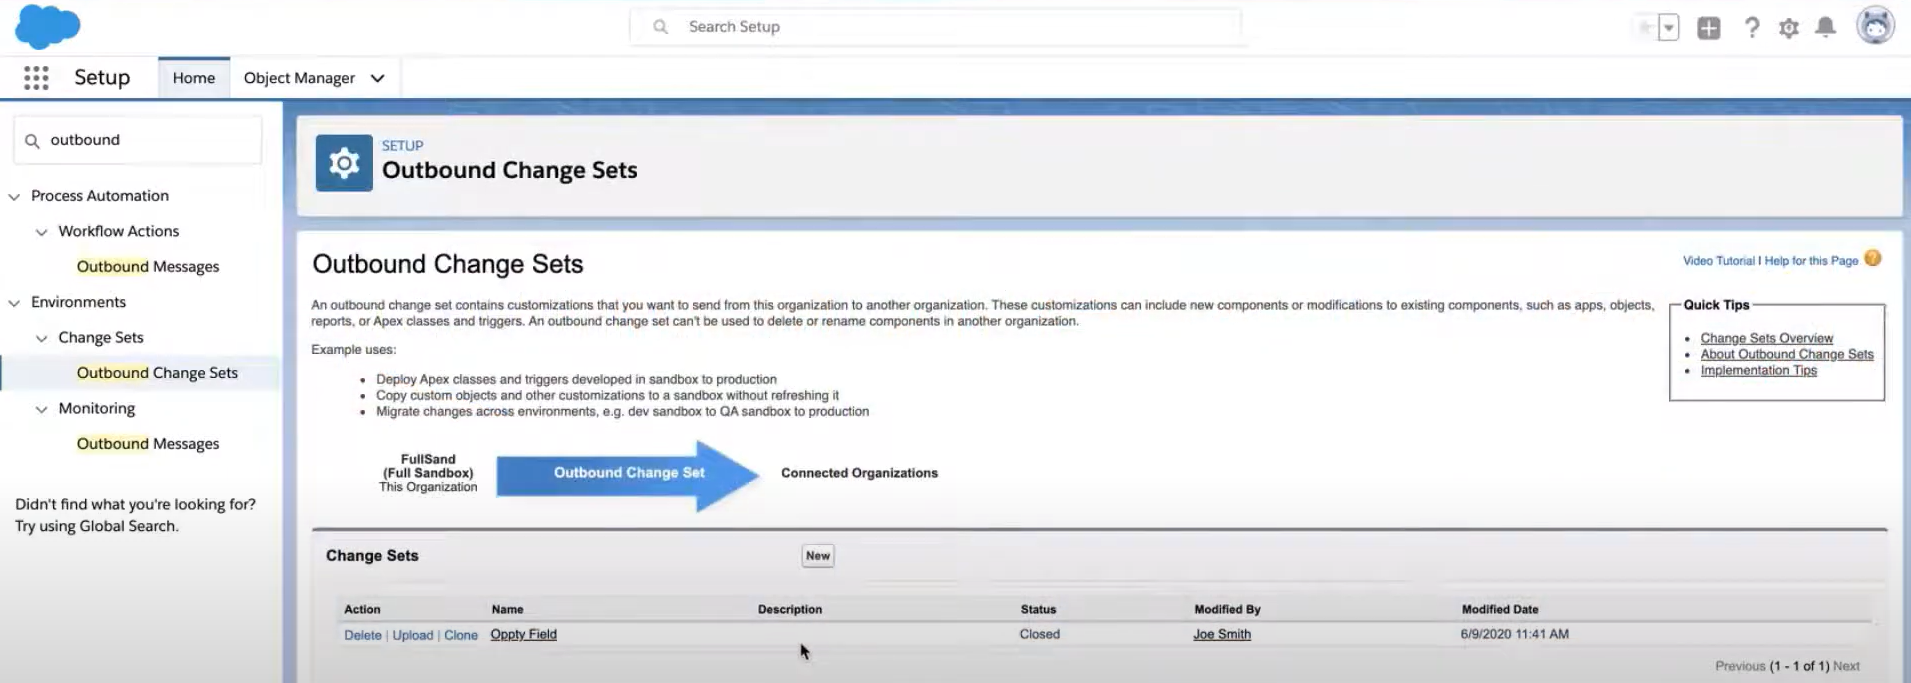Click the Upload action link
1911x683 pixels.
click(413, 635)
